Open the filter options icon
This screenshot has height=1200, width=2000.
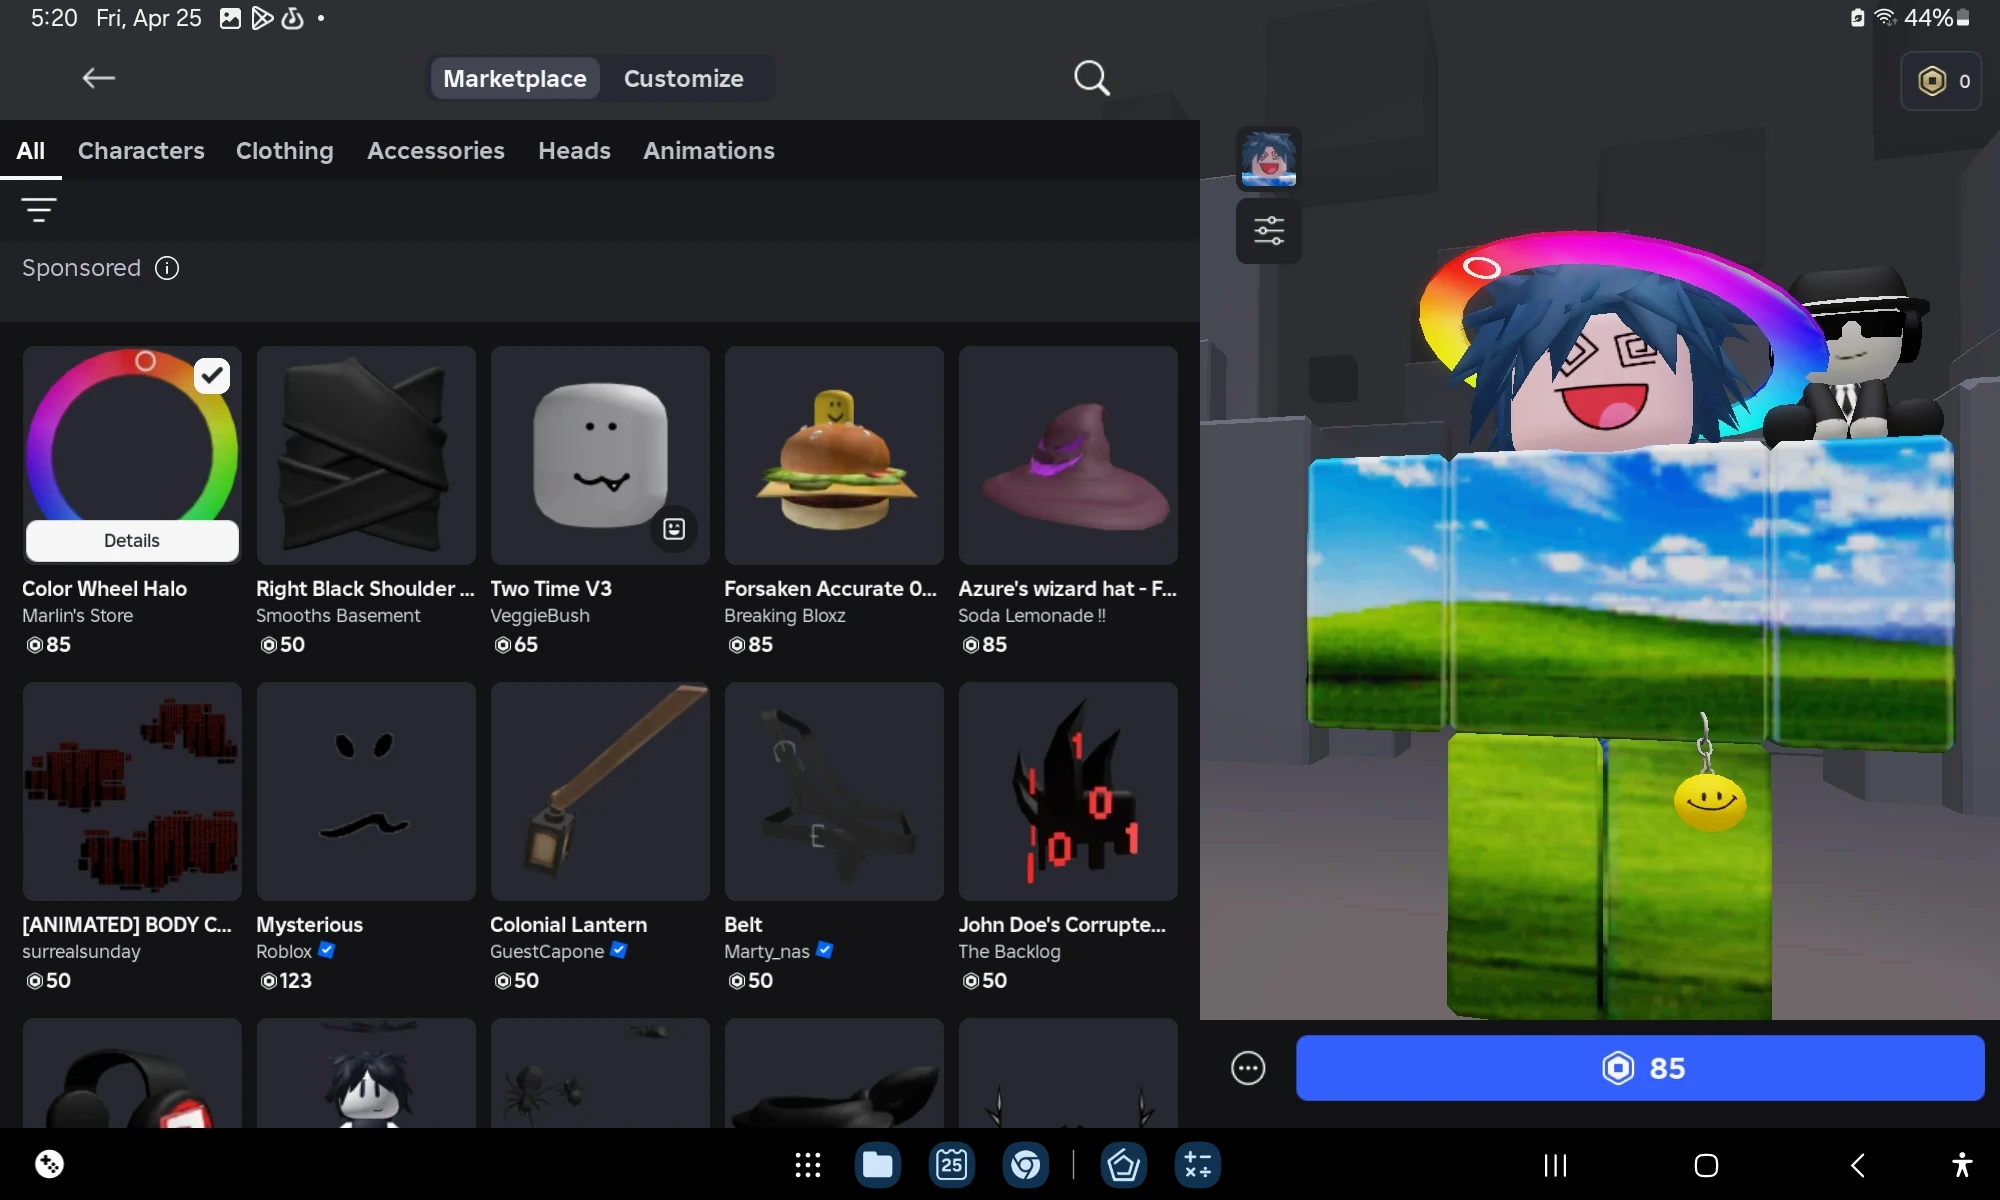click(39, 209)
